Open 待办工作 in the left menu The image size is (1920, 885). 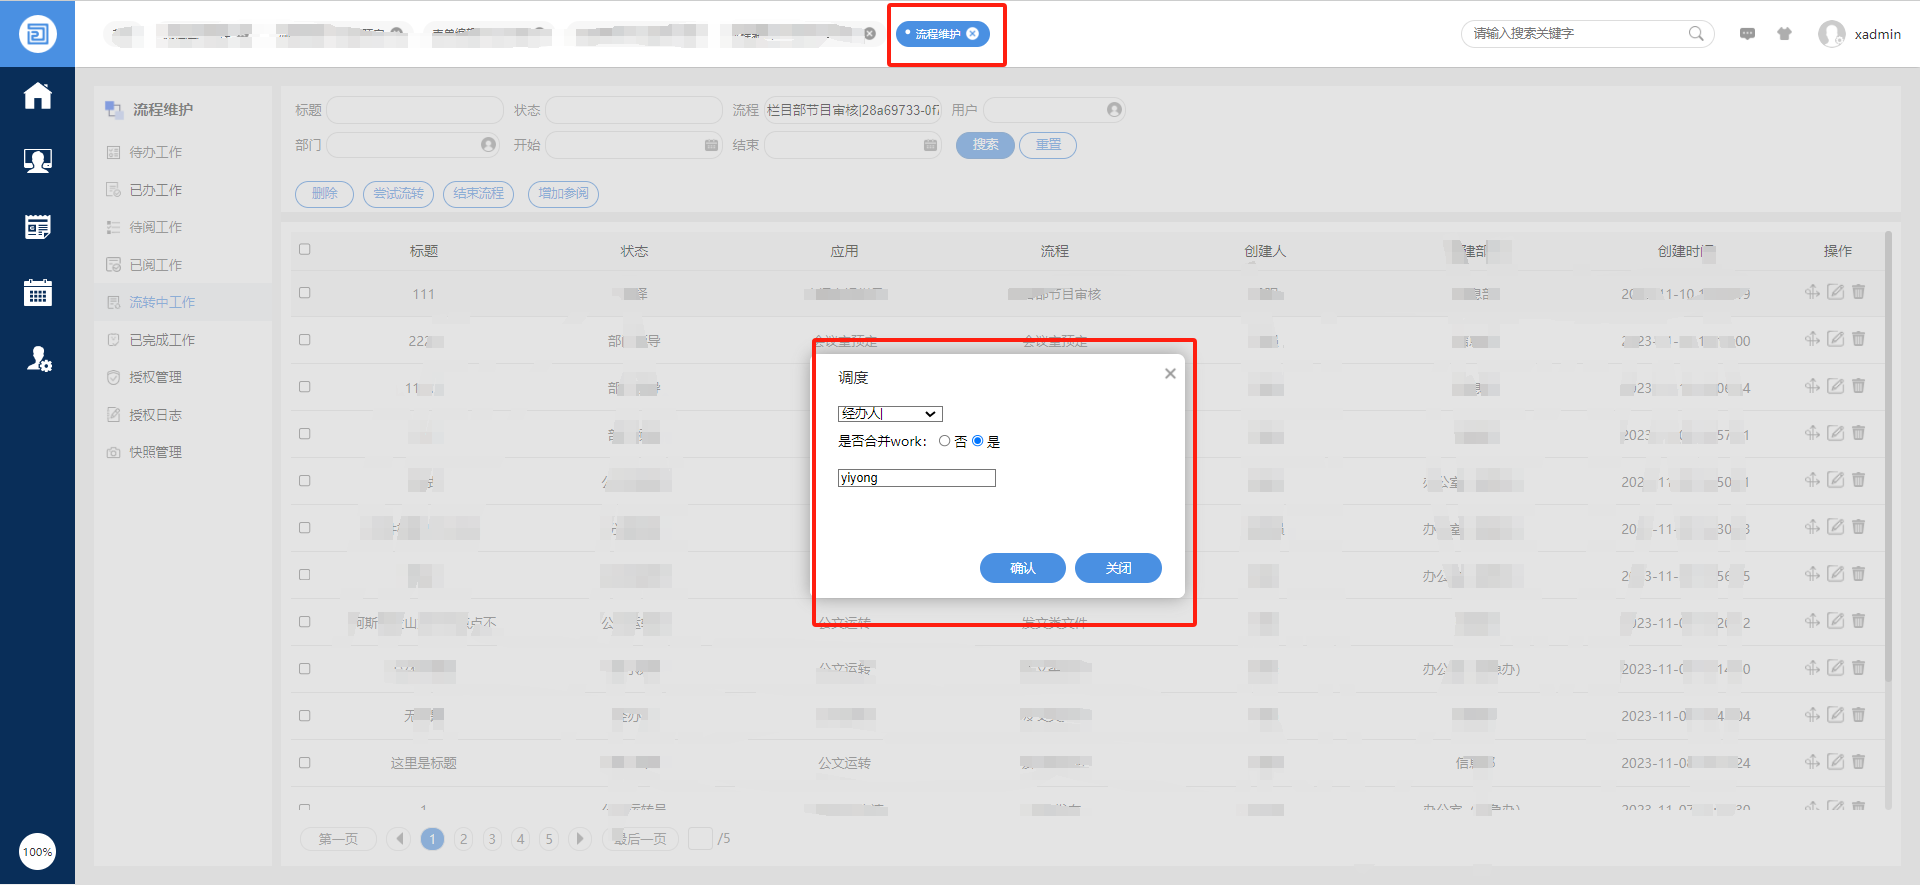click(x=155, y=152)
